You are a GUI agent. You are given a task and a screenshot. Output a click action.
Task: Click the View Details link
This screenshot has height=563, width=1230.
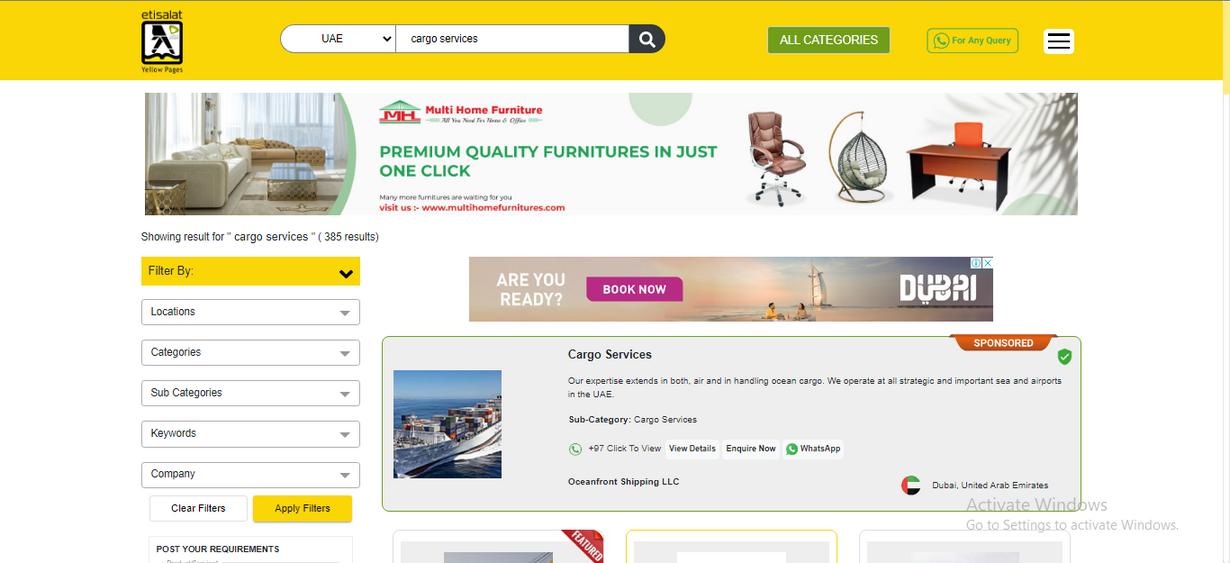(x=692, y=449)
